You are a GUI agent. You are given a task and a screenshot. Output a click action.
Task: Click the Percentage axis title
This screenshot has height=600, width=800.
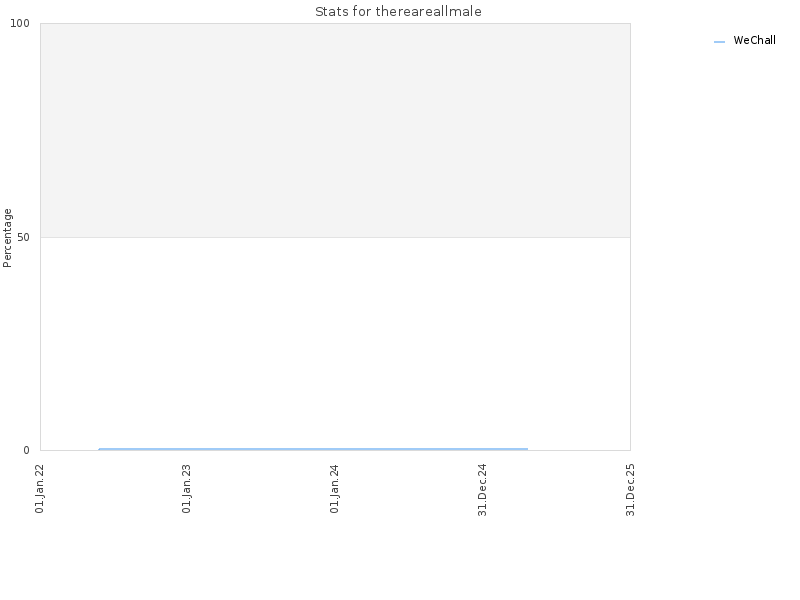point(7,238)
